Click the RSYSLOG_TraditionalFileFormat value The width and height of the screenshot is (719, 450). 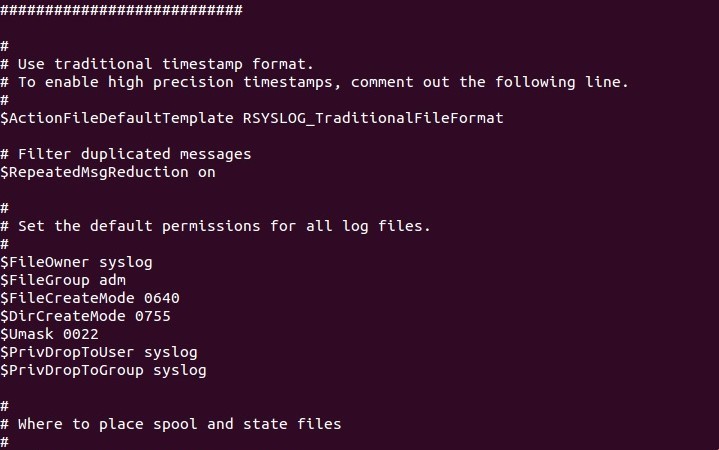tap(373, 118)
